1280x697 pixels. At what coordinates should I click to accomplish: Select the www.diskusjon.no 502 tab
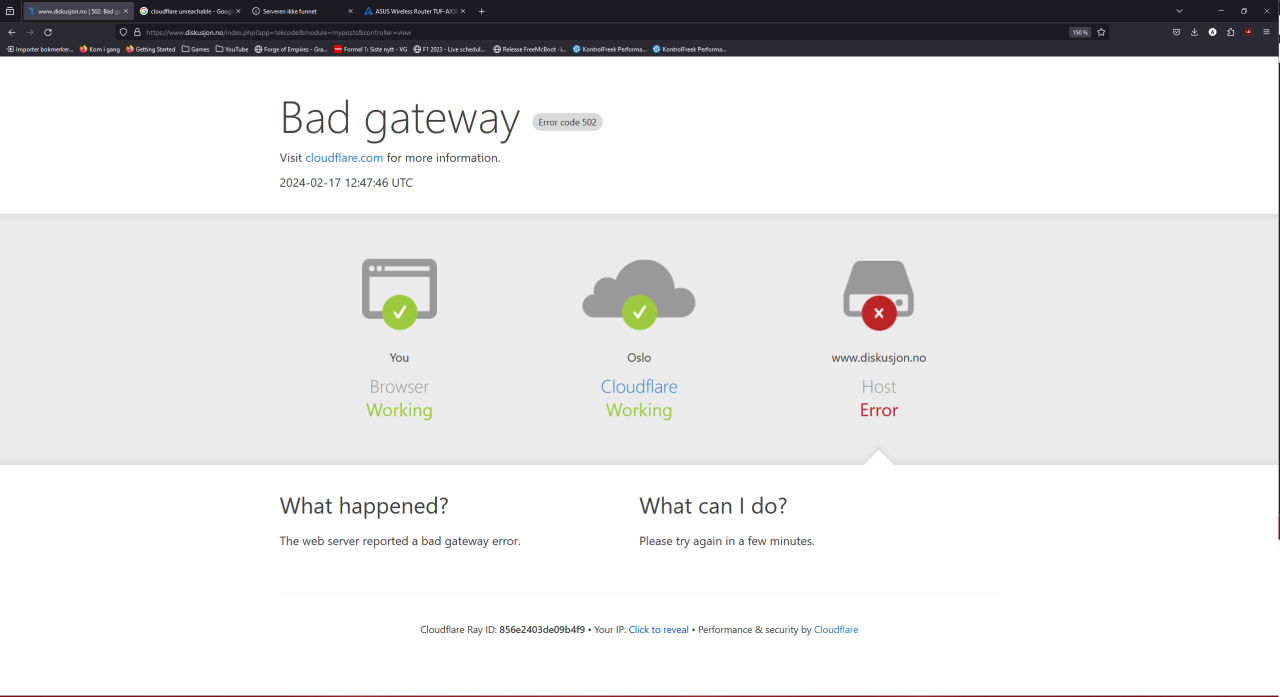(x=77, y=11)
